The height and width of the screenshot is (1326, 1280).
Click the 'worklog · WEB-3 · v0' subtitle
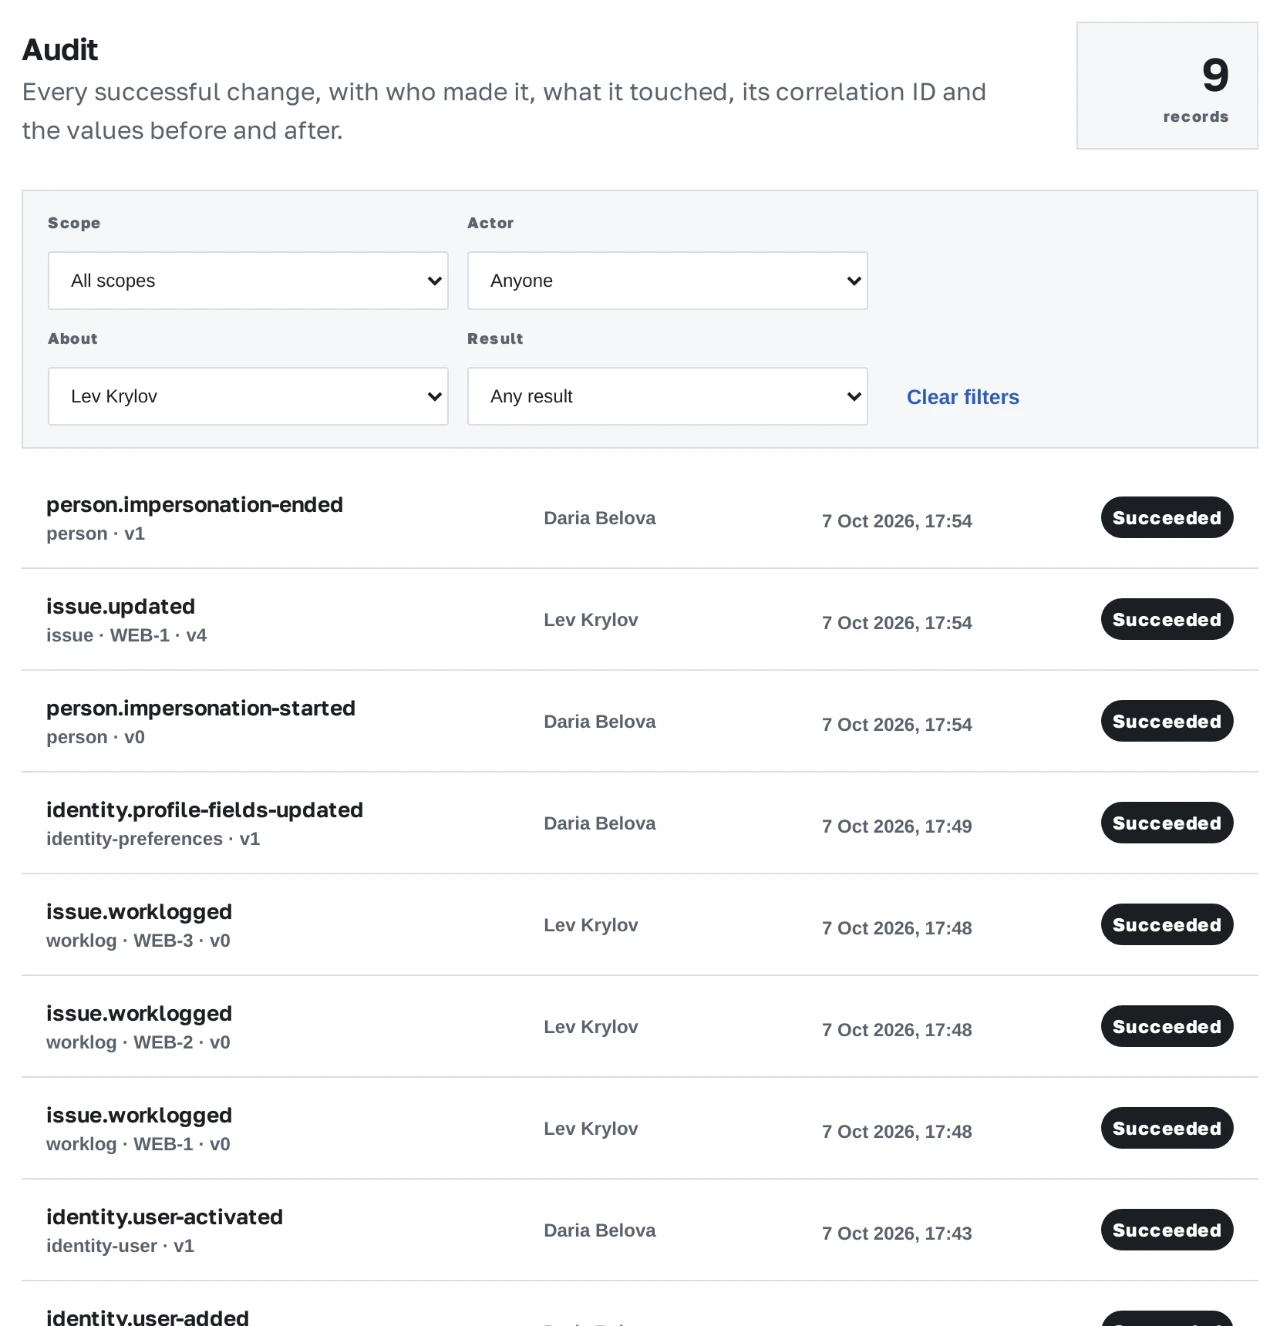138,941
